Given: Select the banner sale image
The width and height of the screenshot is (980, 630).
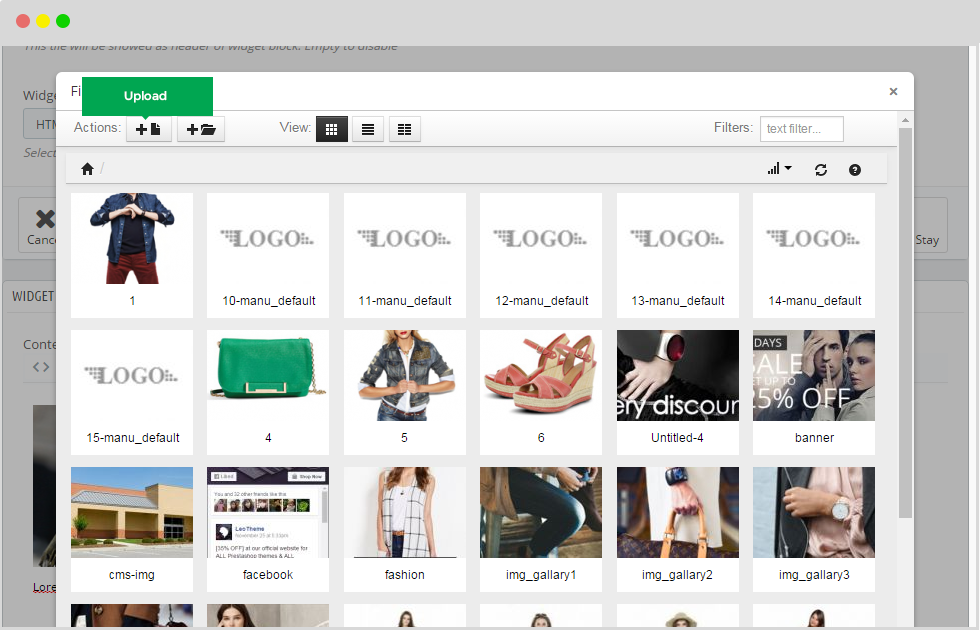Looking at the screenshot, I should 814,375.
